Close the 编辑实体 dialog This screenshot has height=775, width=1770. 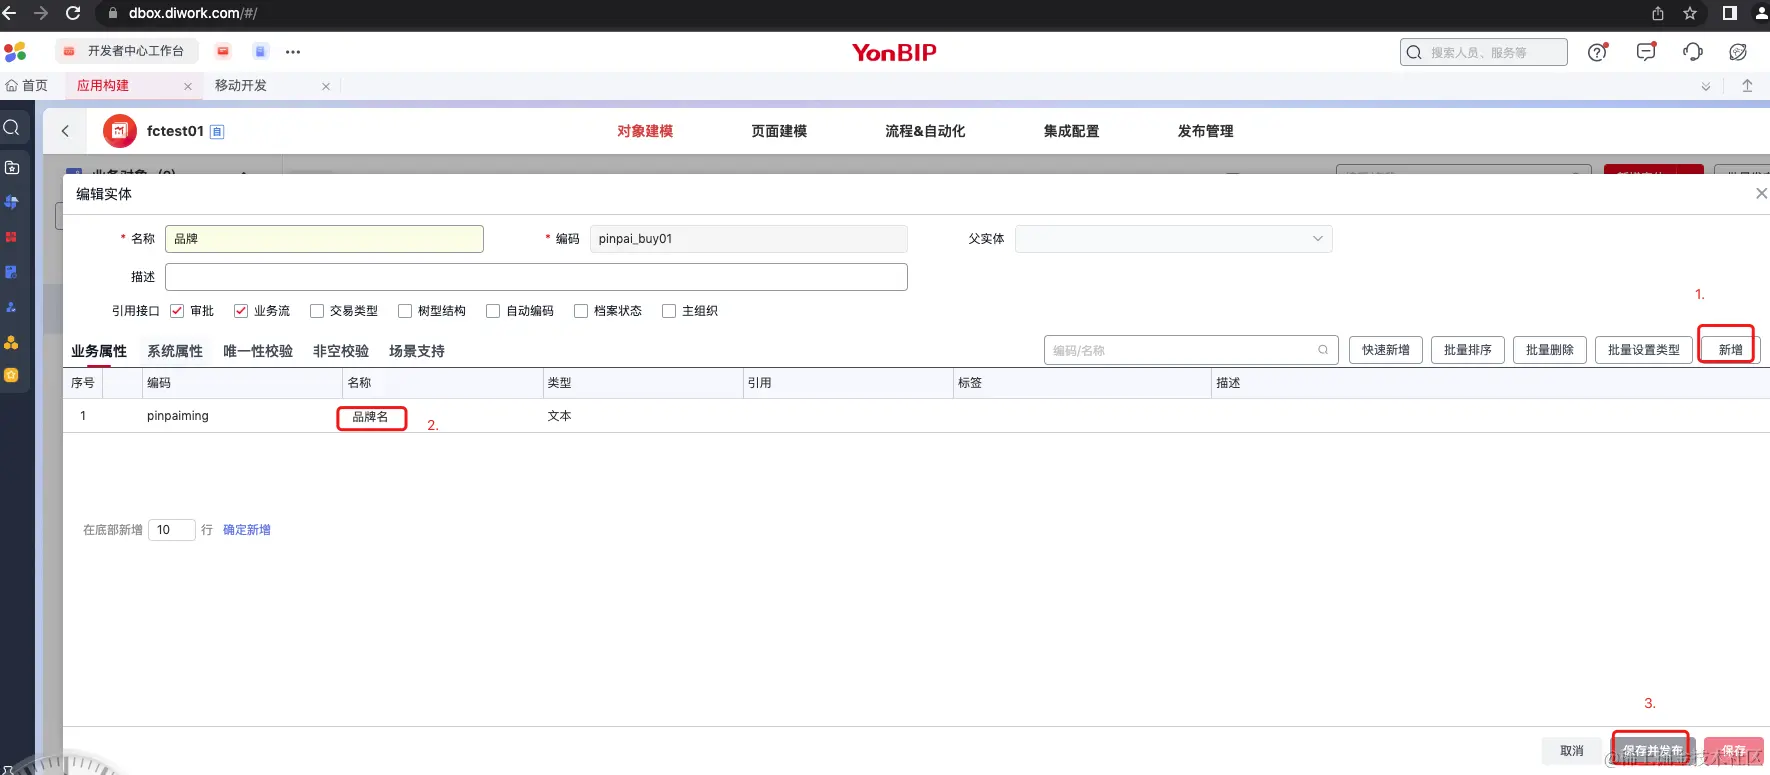(x=1761, y=193)
